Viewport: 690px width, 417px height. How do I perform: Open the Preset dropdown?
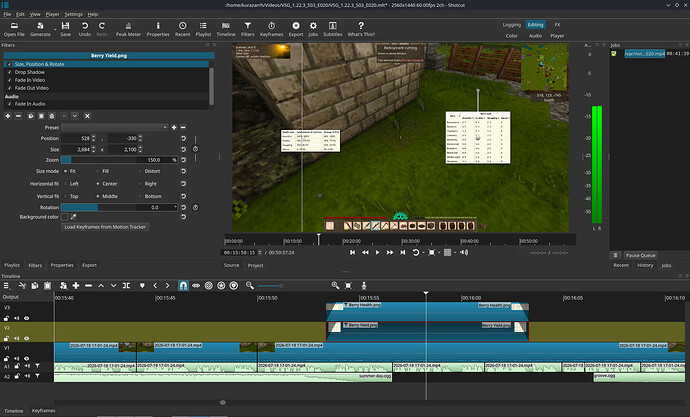pos(114,127)
